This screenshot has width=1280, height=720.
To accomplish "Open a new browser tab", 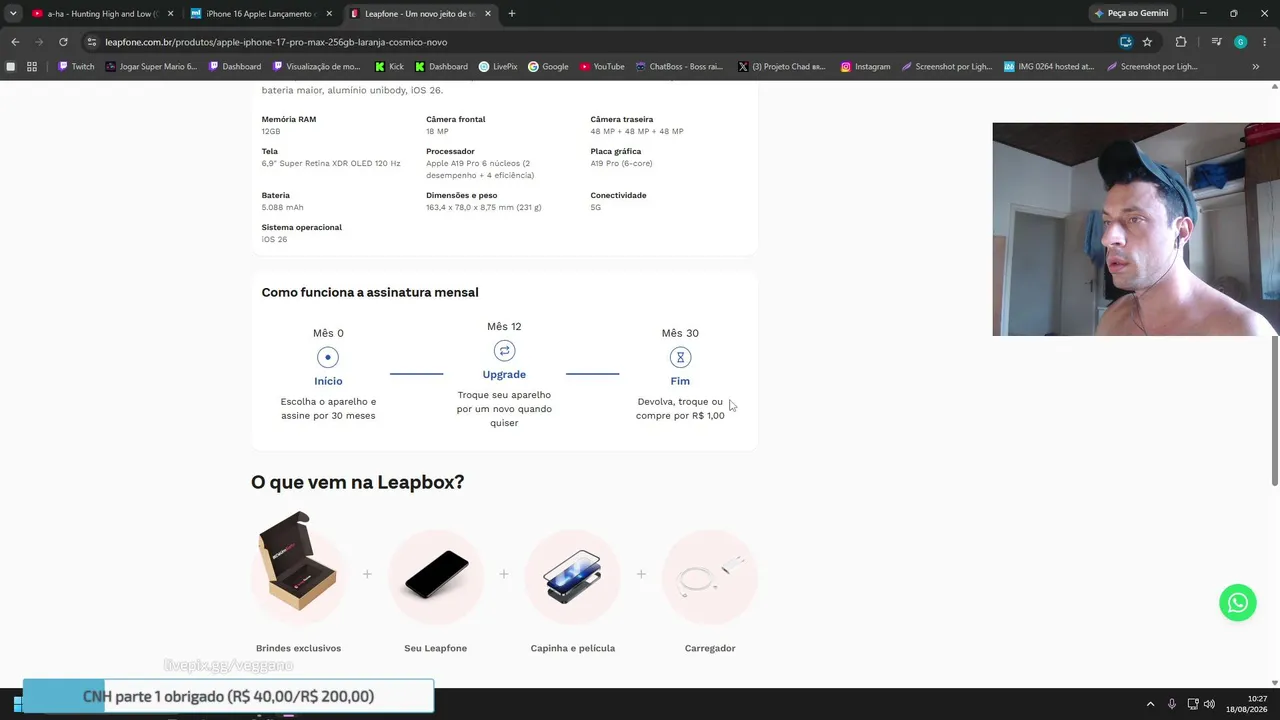I will click(x=512, y=14).
